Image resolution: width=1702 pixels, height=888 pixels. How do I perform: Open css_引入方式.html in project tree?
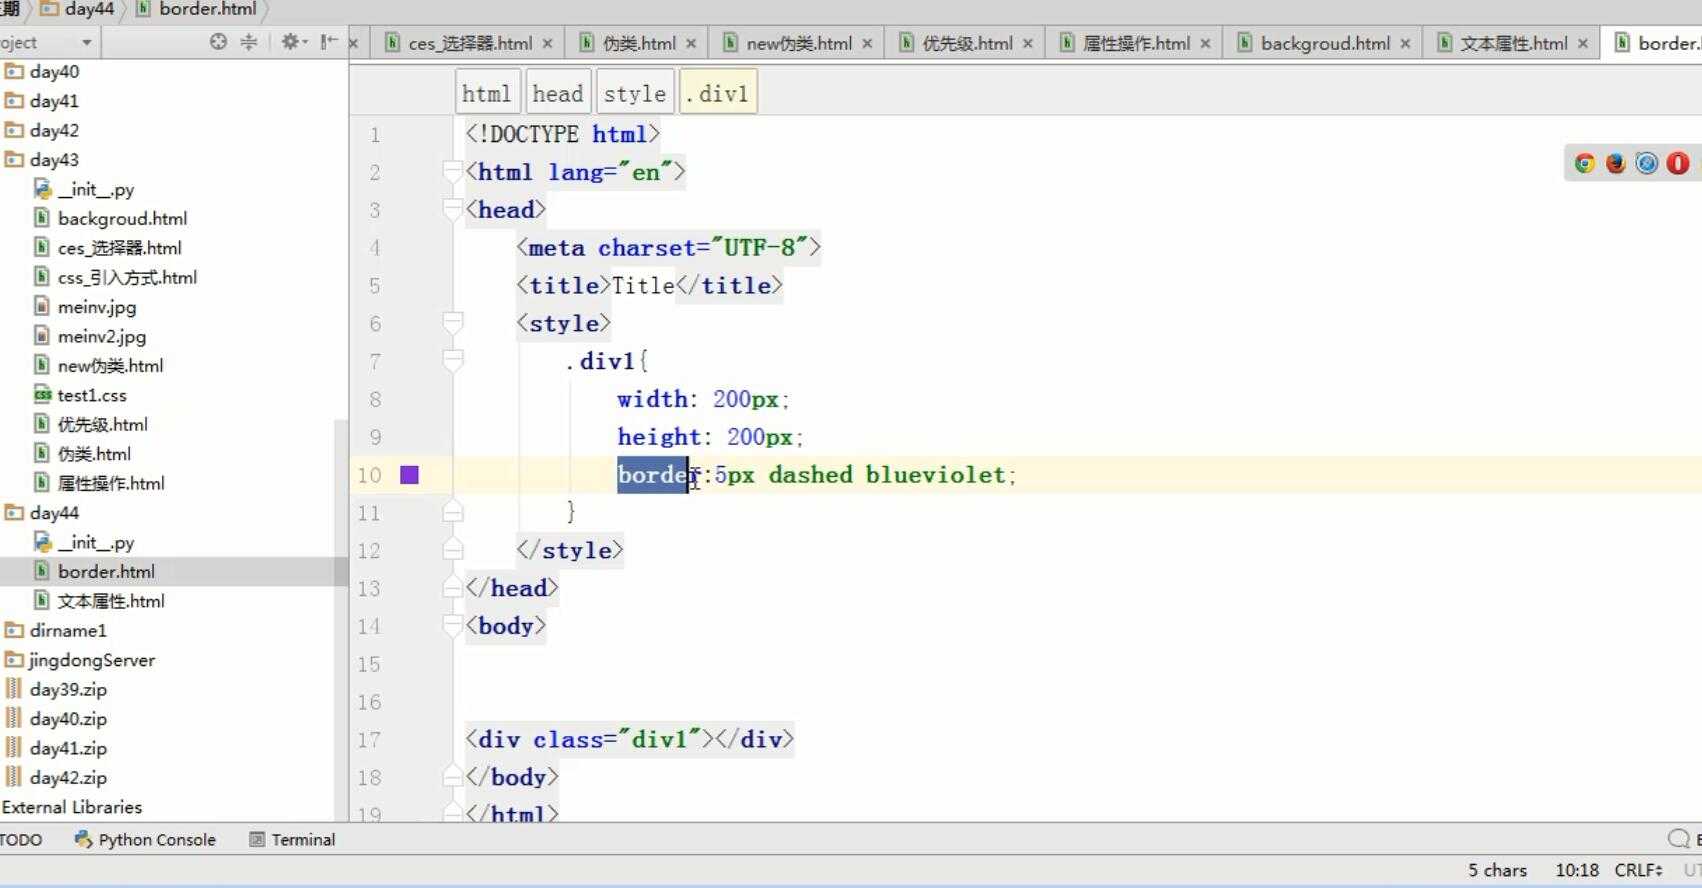tap(127, 278)
